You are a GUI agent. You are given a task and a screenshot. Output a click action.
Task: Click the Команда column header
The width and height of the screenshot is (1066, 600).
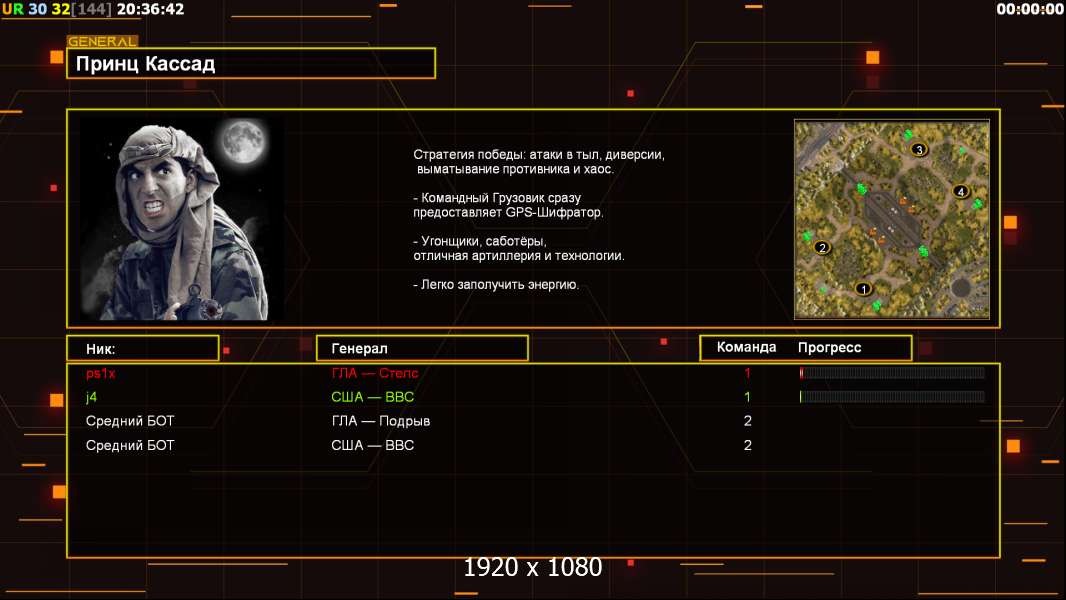(746, 348)
